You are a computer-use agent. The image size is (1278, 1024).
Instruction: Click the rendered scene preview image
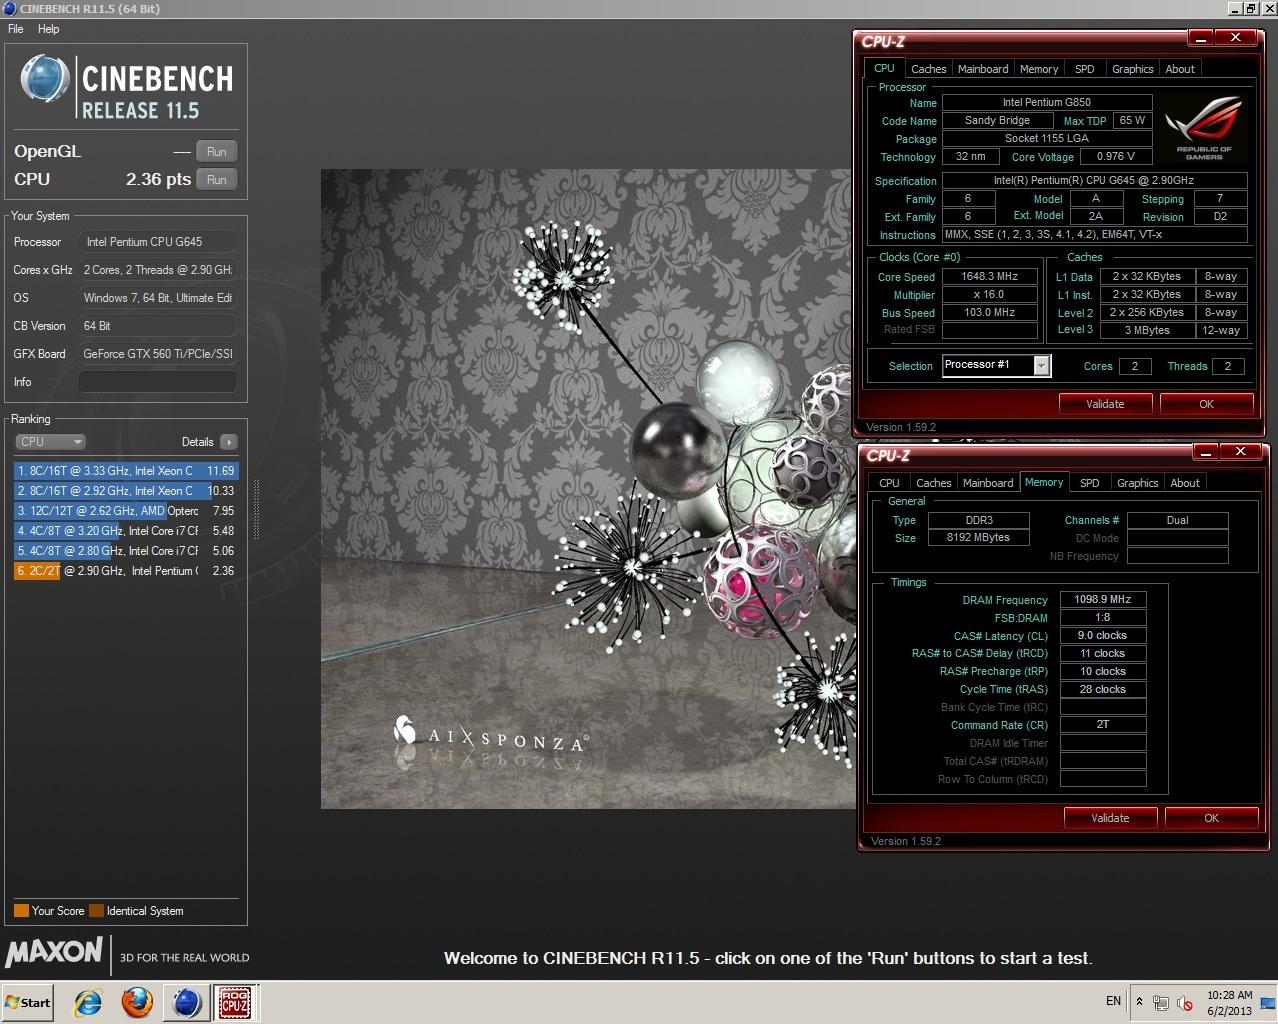(x=588, y=488)
